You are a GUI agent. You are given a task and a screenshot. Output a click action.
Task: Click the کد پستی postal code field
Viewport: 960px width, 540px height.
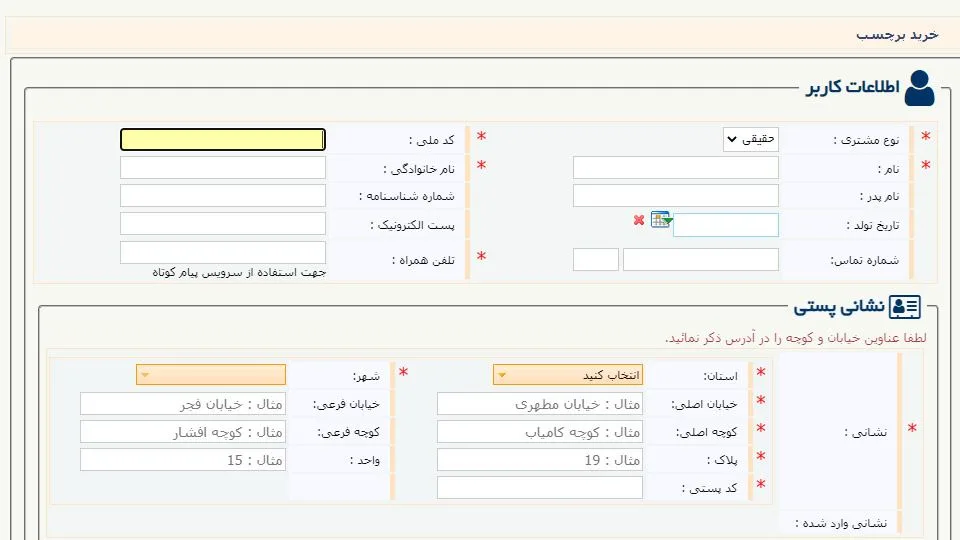(x=540, y=488)
